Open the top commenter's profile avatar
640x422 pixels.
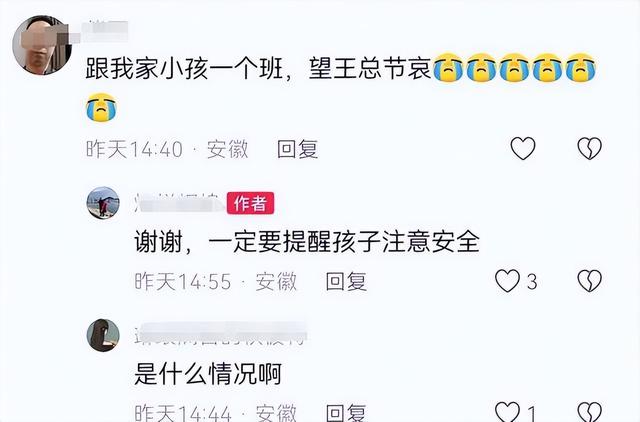[x=42, y=45]
